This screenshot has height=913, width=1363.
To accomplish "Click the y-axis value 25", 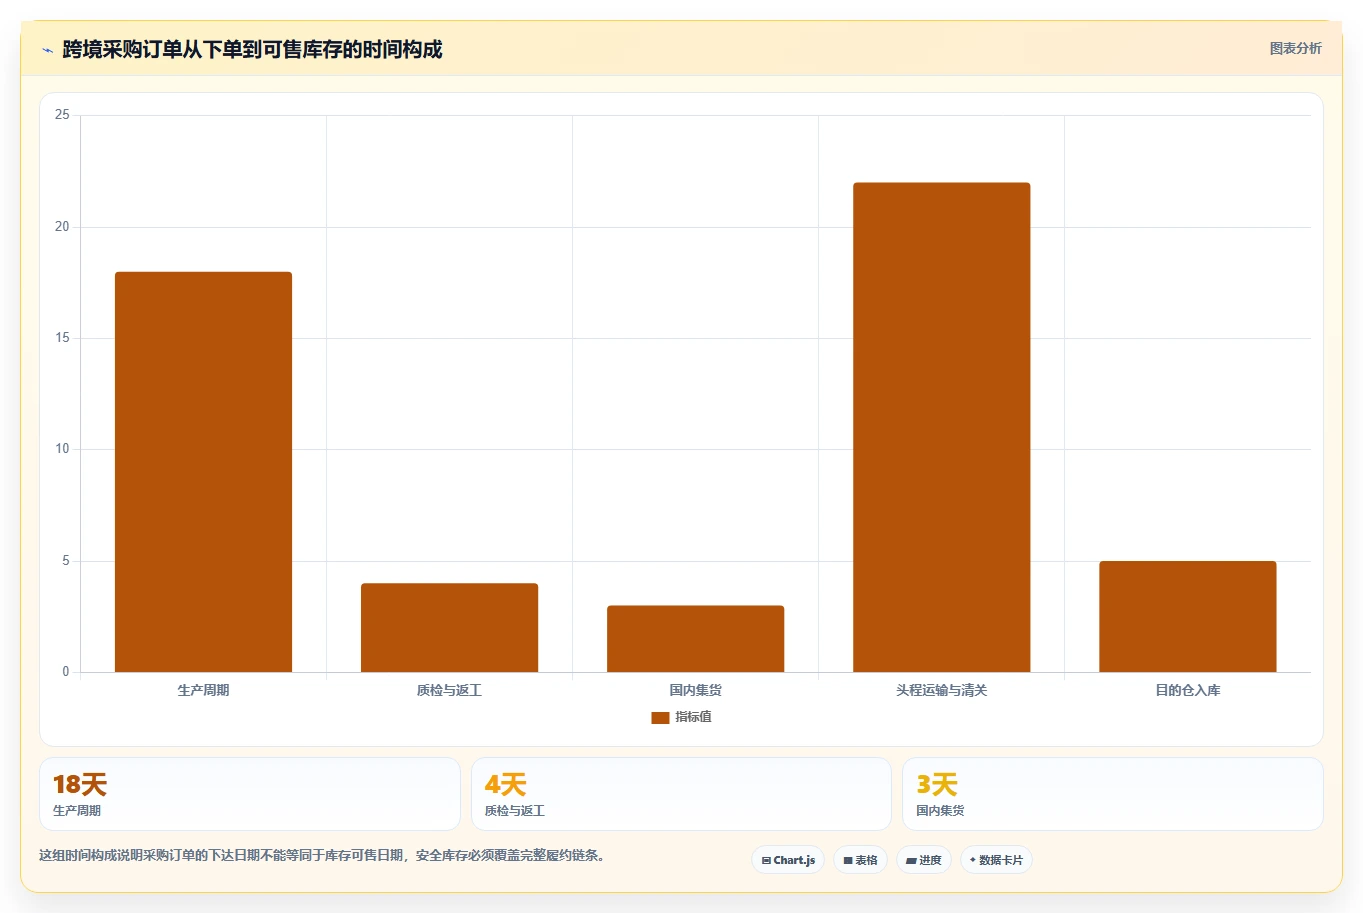I will 63,115.
